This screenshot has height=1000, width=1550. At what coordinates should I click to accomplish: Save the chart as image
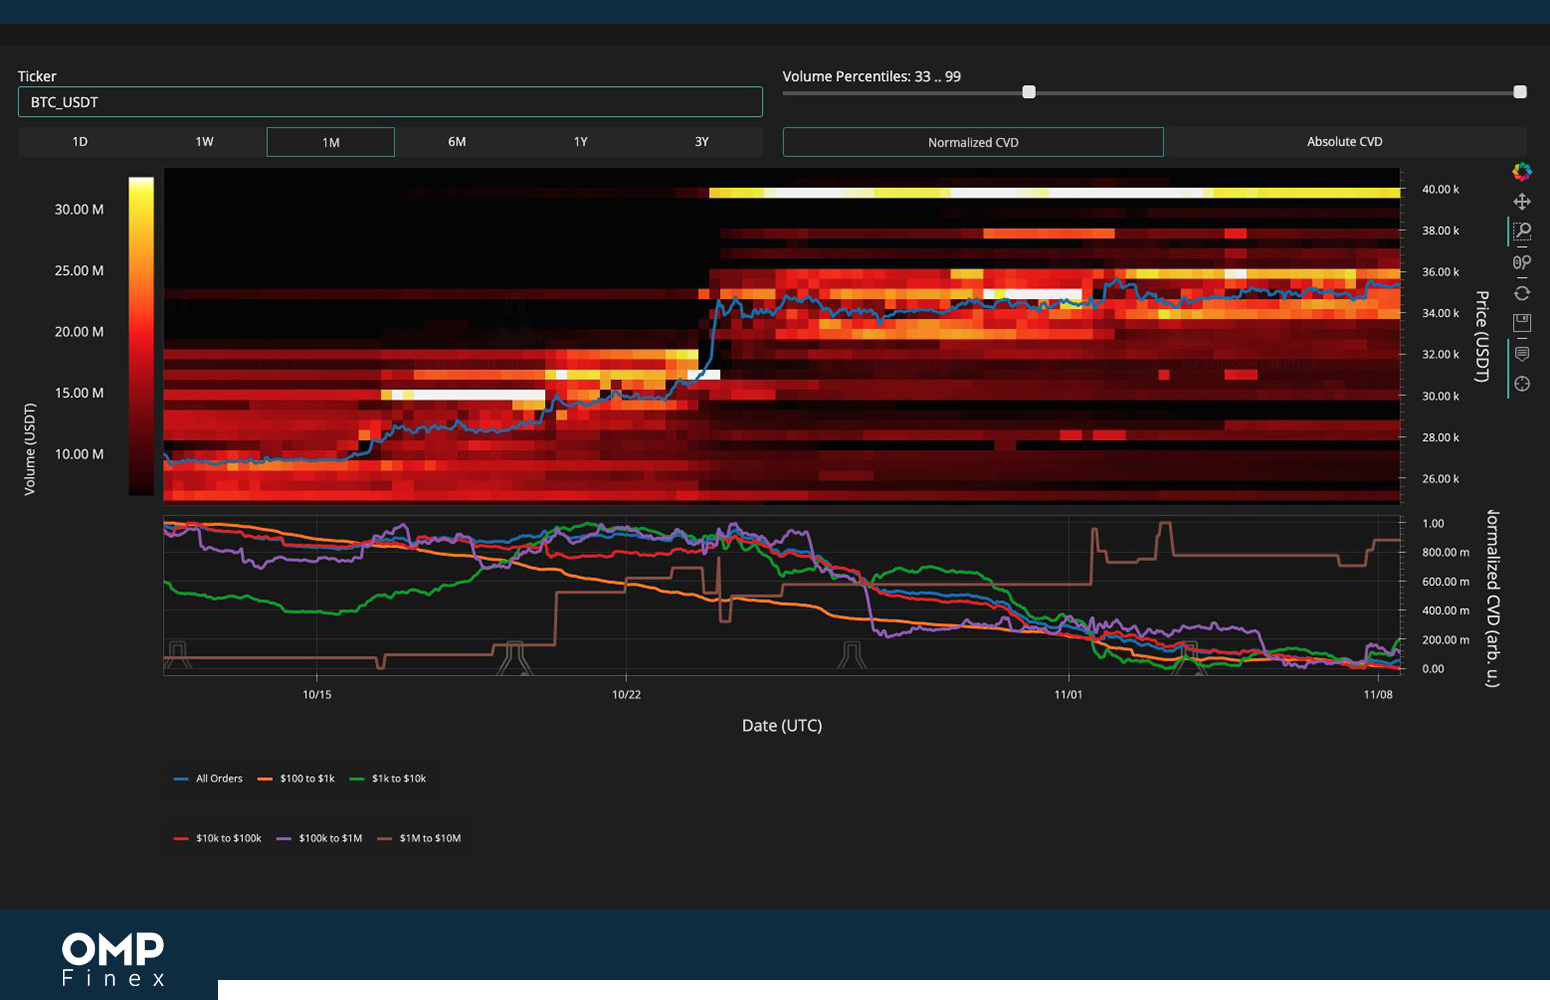(1522, 323)
